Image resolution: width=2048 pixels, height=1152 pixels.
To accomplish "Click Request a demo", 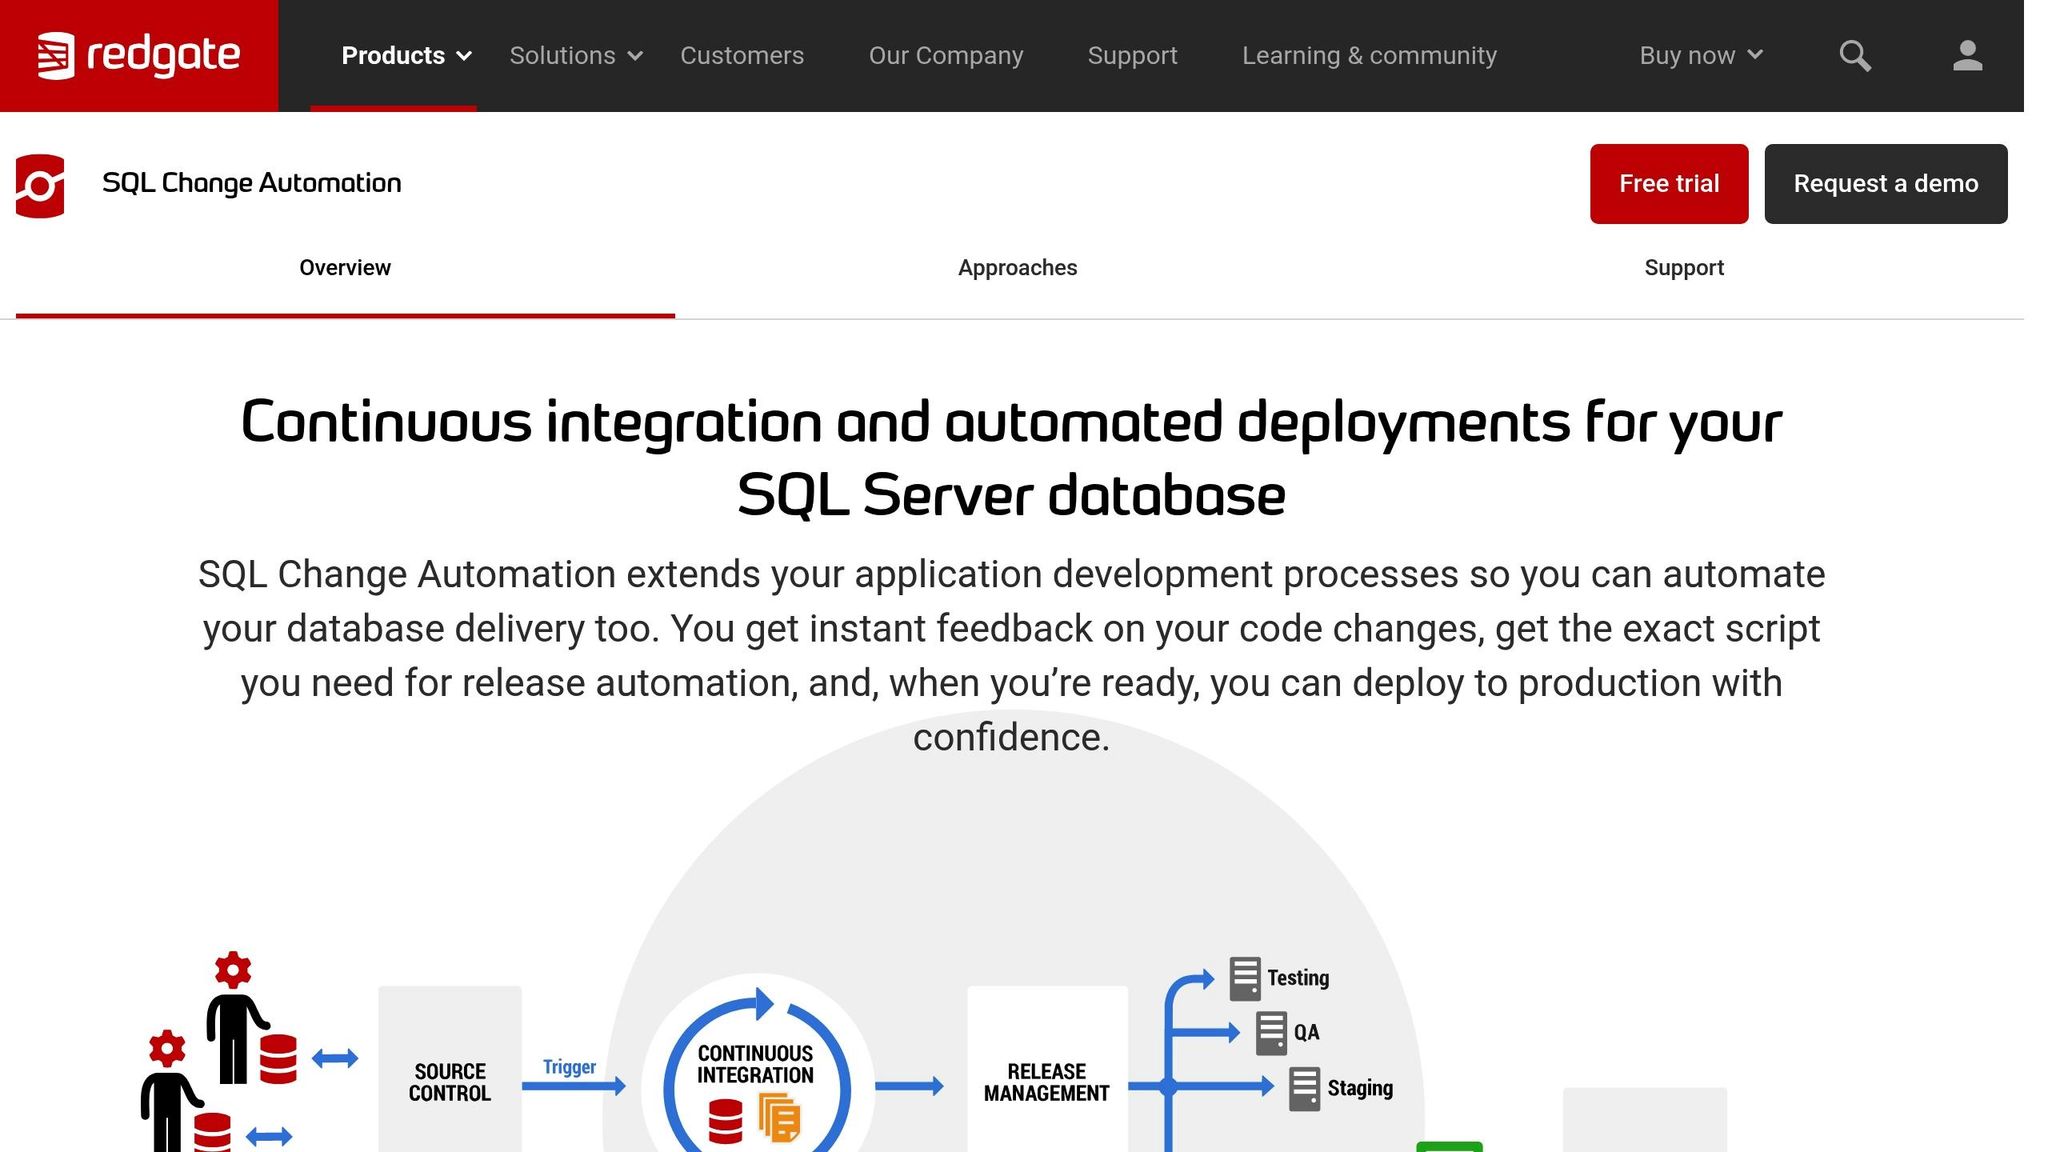I will (x=1886, y=183).
